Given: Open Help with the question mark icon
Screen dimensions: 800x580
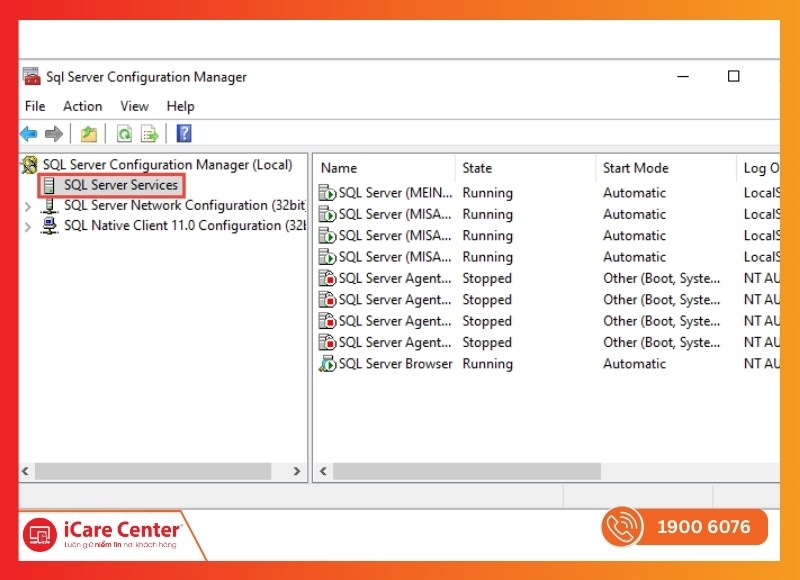Looking at the screenshot, I should (x=184, y=134).
